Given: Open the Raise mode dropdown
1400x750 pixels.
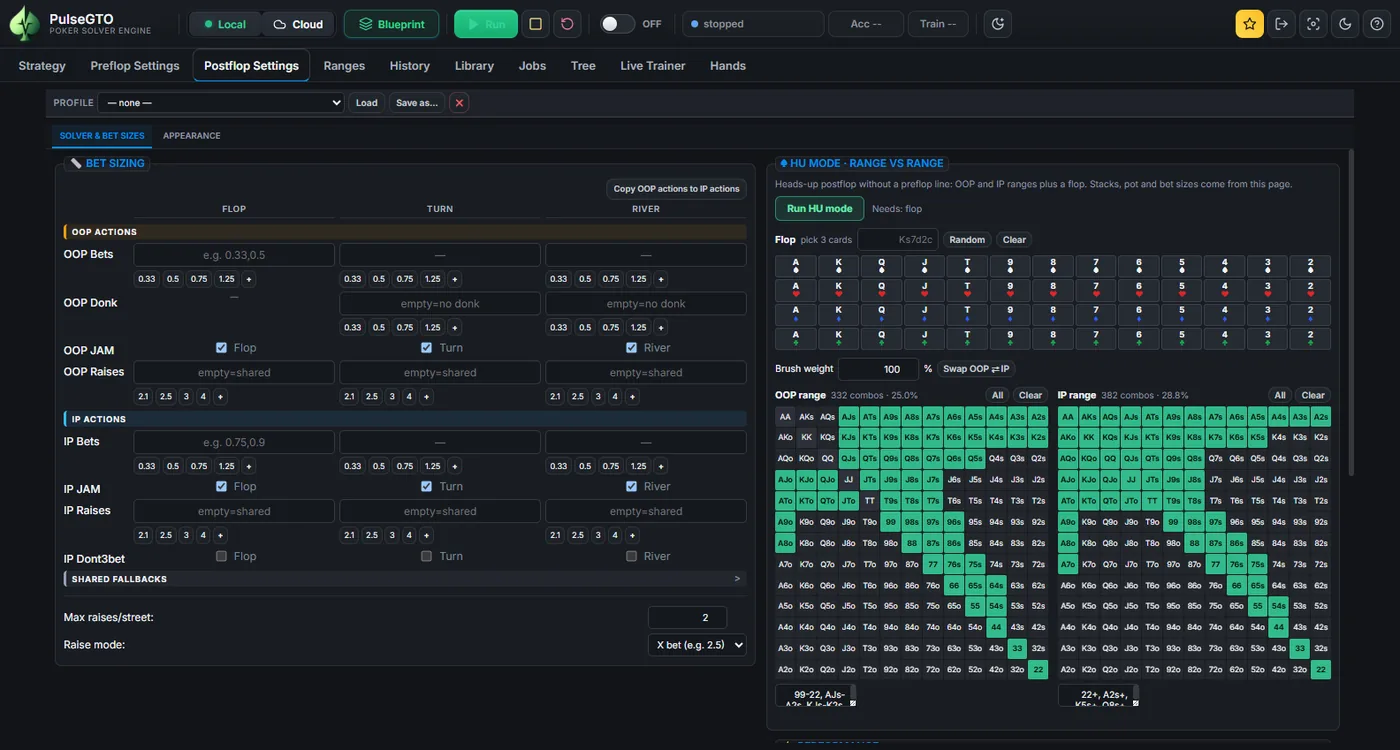Looking at the screenshot, I should tap(697, 645).
